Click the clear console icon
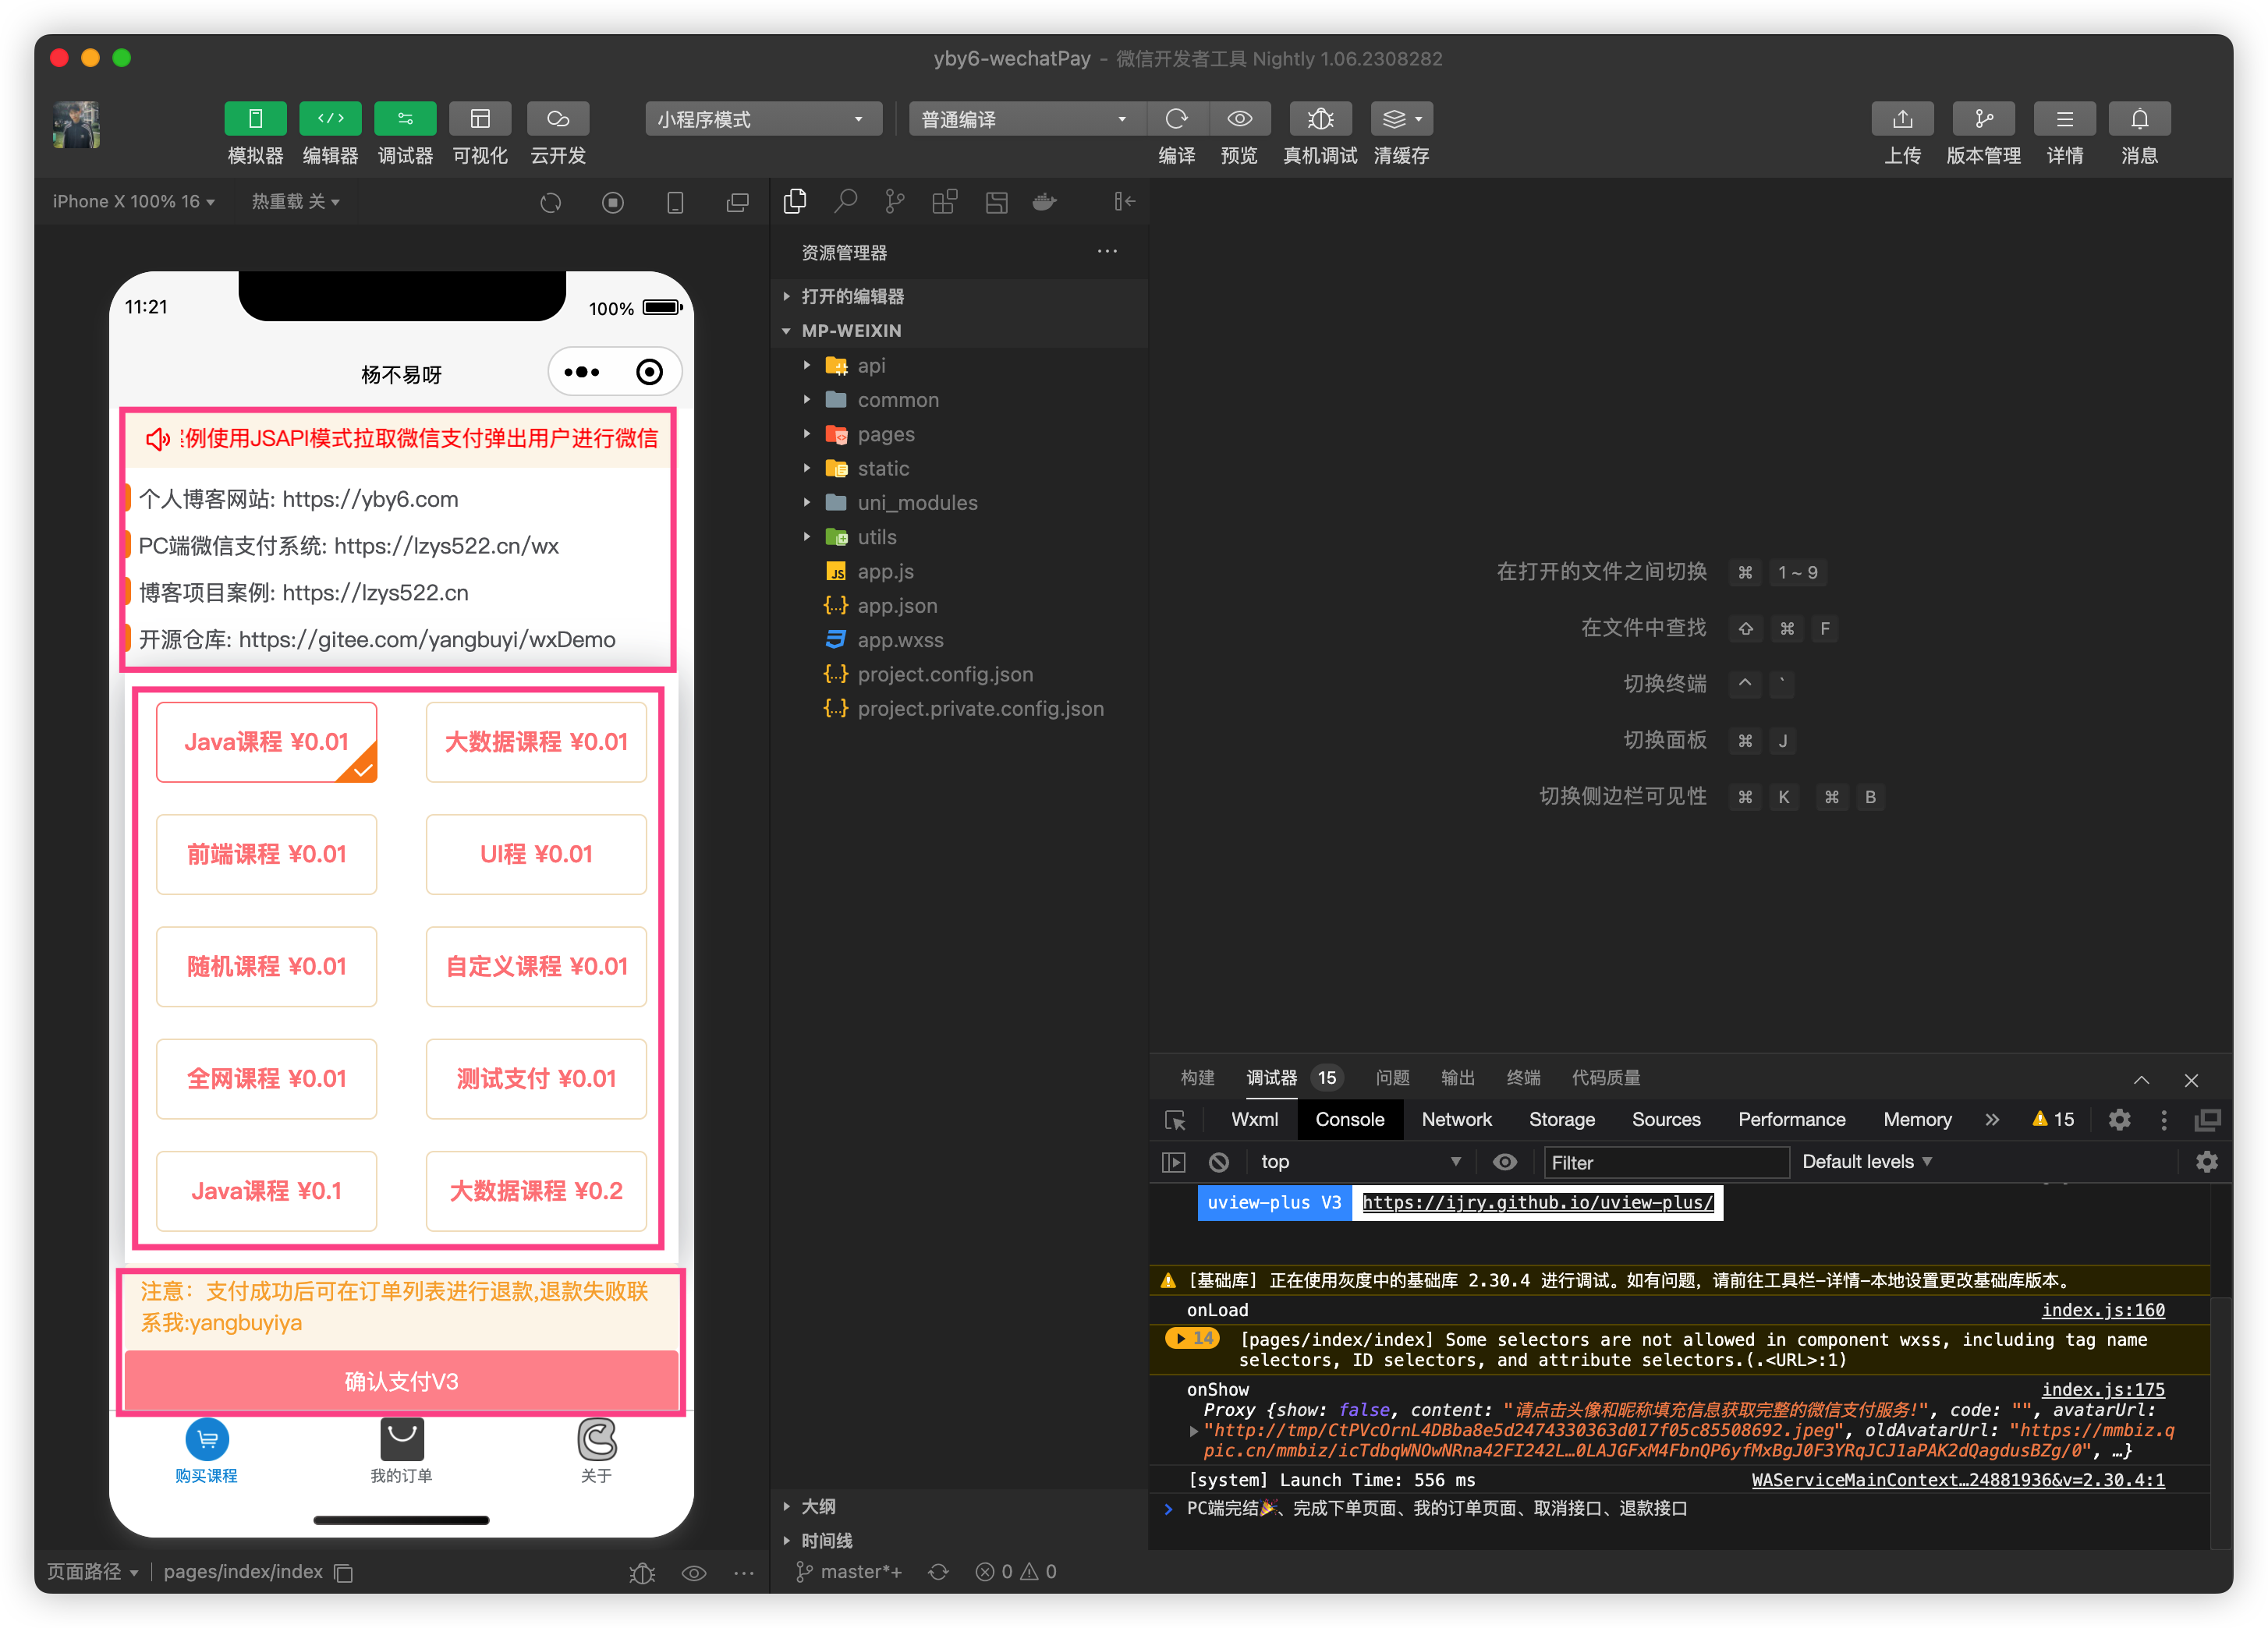Viewport: 2268px width, 1628px height. pyautogui.click(x=1218, y=1162)
